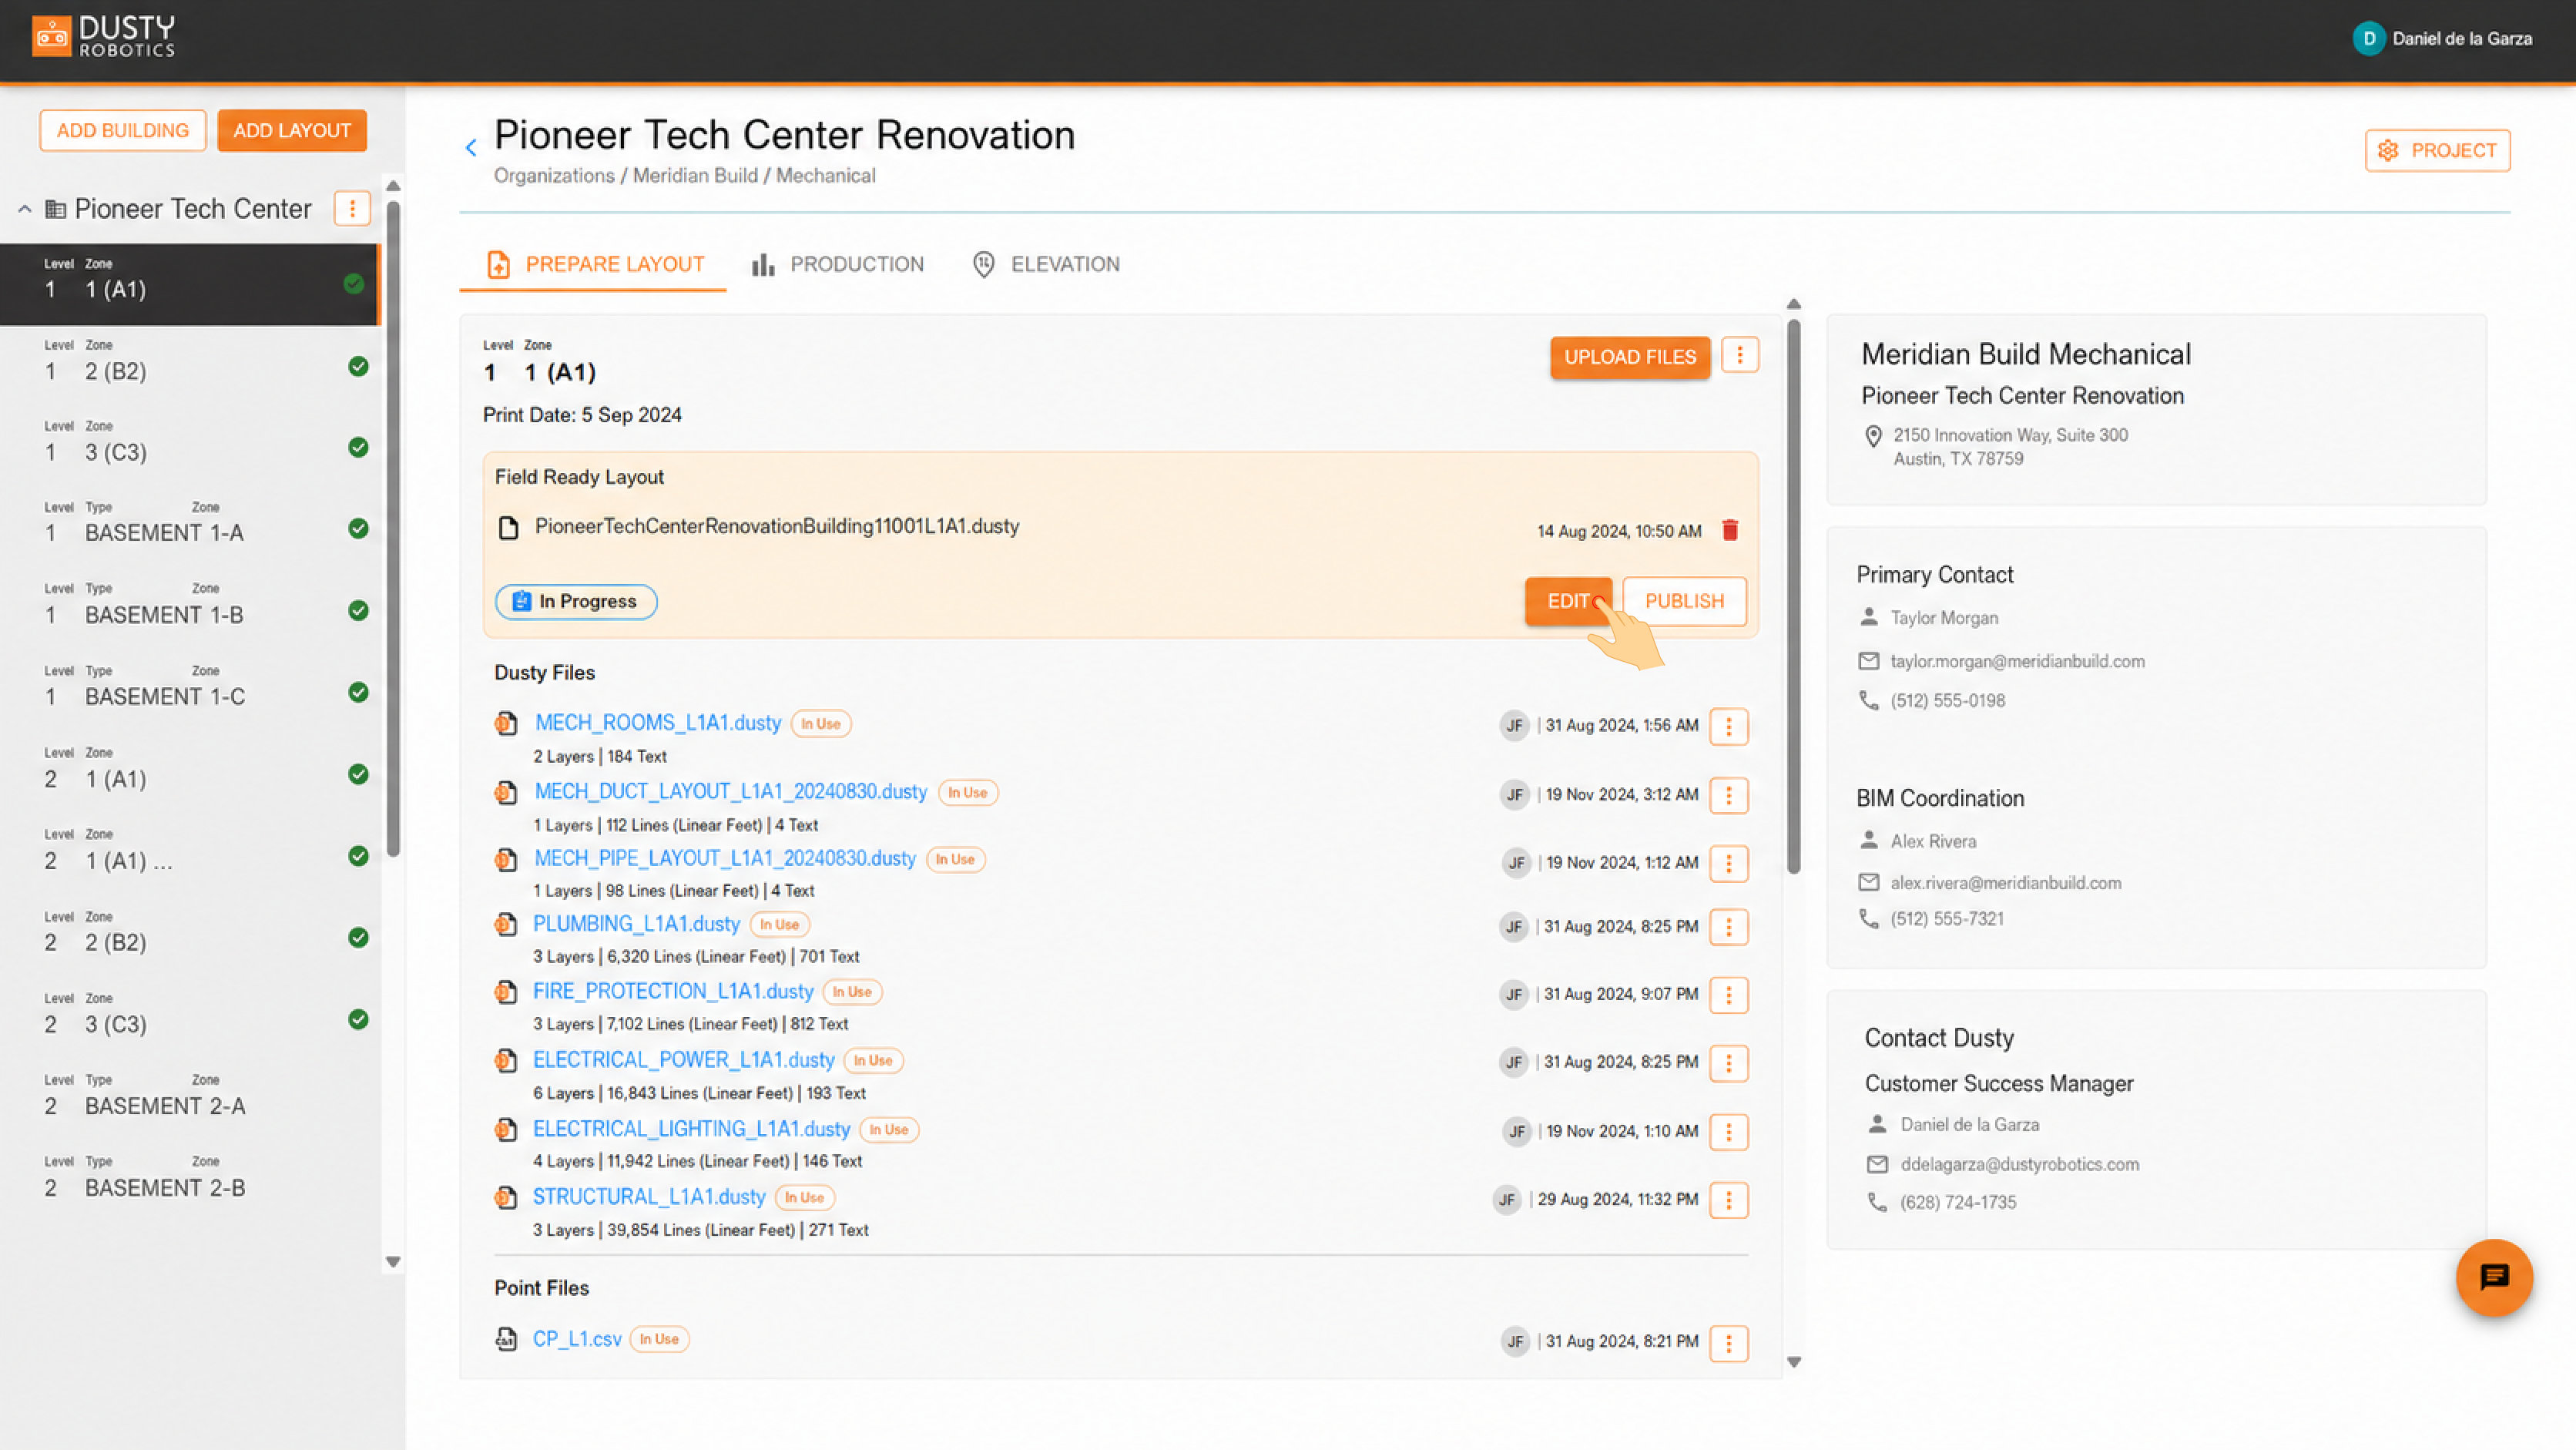Open the options menu for CP_L1.csv
2576x1450 pixels.
1729,1343
